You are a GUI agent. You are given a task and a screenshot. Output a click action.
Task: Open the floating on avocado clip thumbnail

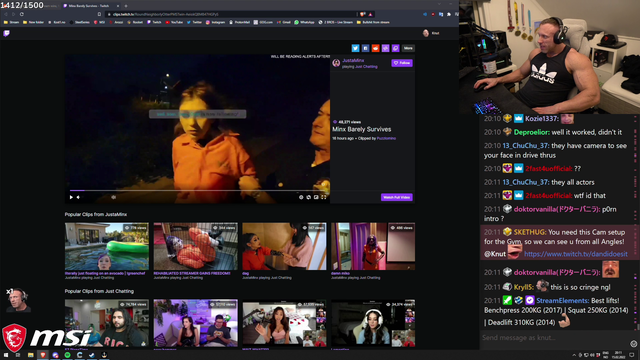[x=107, y=246]
